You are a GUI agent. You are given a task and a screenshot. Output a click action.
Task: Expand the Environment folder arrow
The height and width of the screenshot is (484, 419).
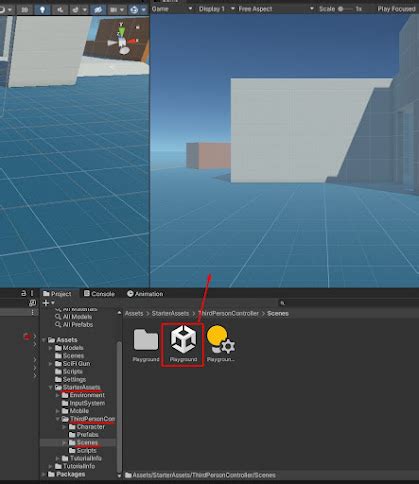point(58,395)
